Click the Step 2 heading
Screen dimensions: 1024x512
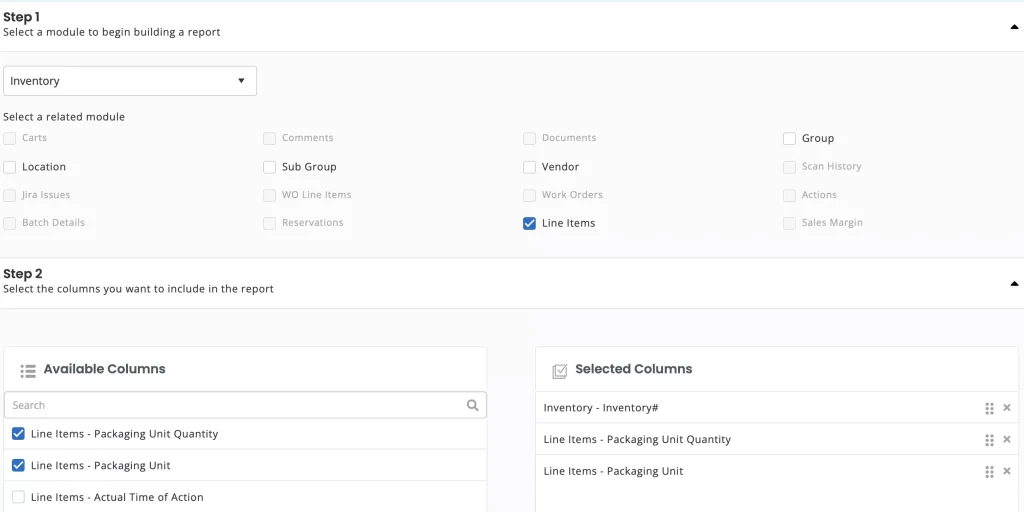pos(23,274)
